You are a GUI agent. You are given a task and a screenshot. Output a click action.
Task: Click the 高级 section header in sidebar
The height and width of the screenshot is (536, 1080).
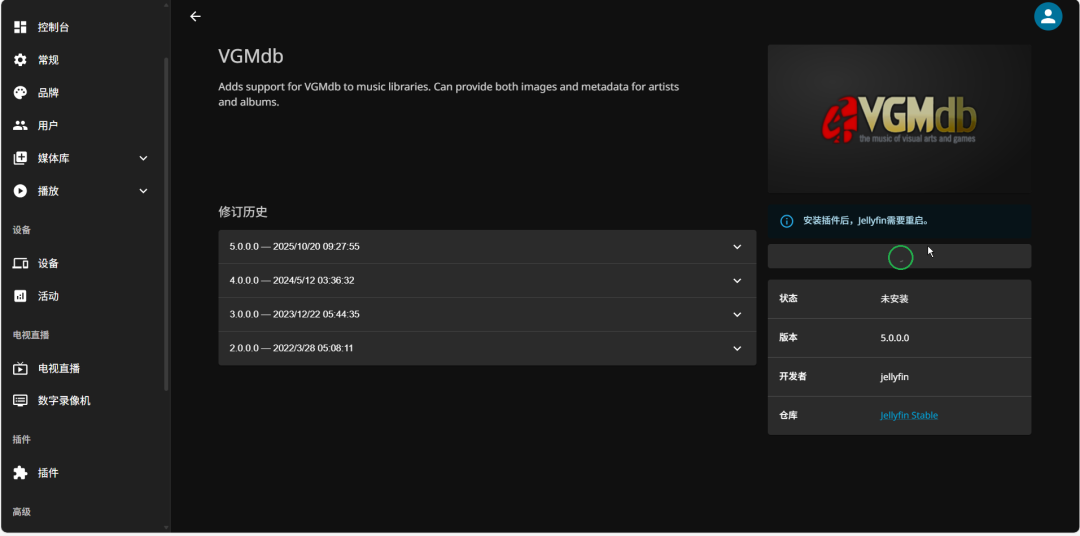point(21,512)
